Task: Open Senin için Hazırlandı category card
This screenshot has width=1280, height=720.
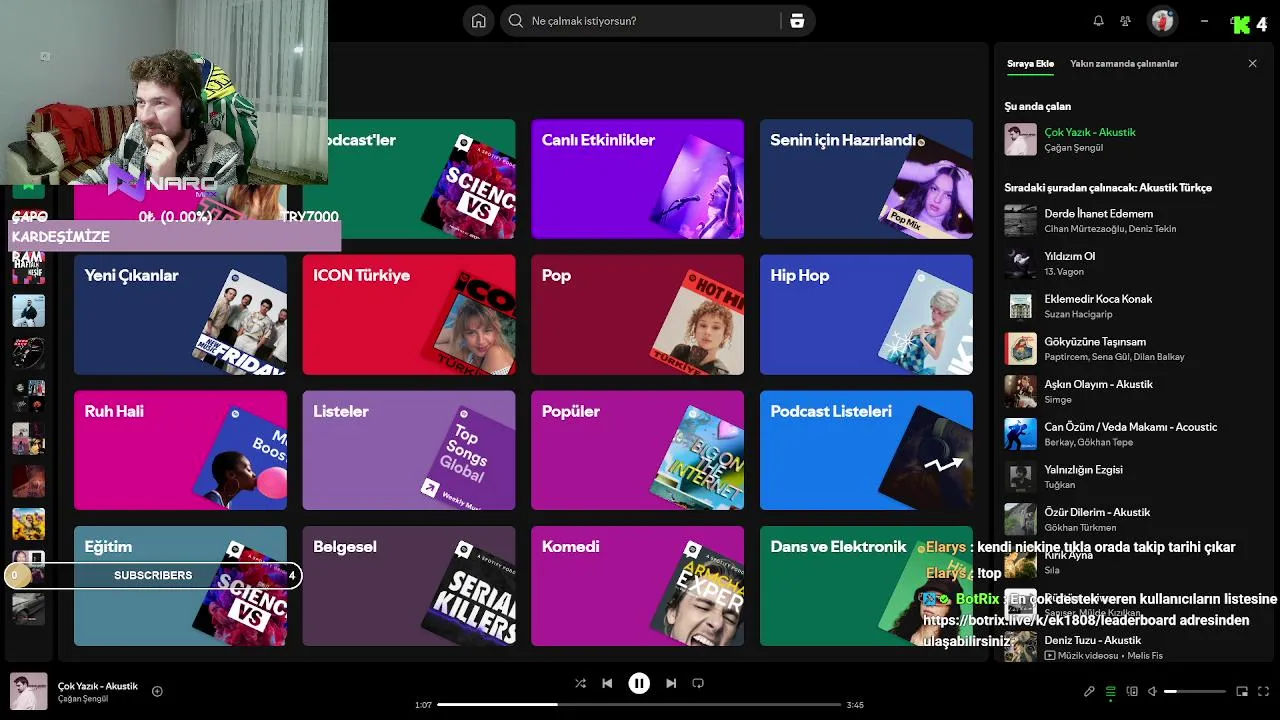Action: (866, 179)
